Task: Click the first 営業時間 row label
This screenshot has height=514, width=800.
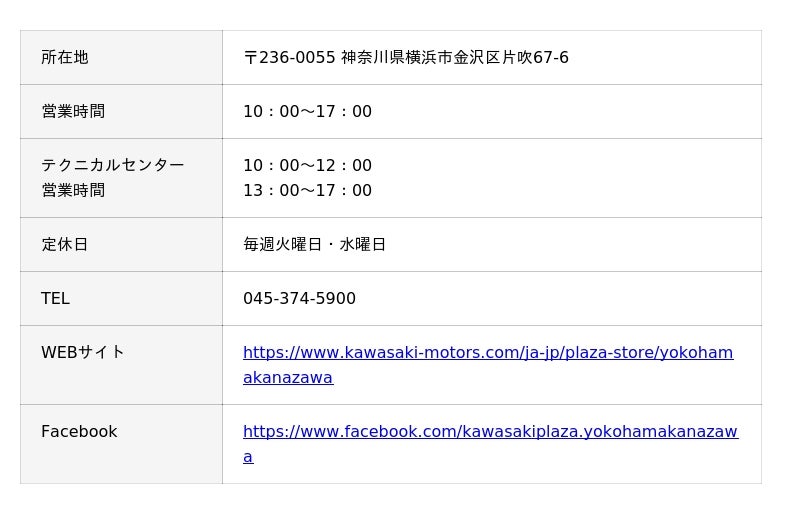Action: pyautogui.click(x=73, y=111)
